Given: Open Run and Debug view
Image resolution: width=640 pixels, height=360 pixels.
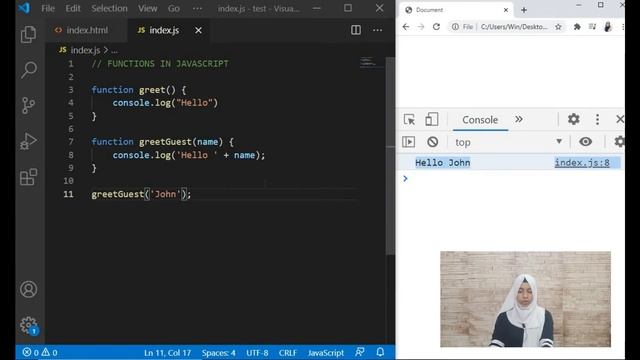Looking at the screenshot, I should coord(28,141).
